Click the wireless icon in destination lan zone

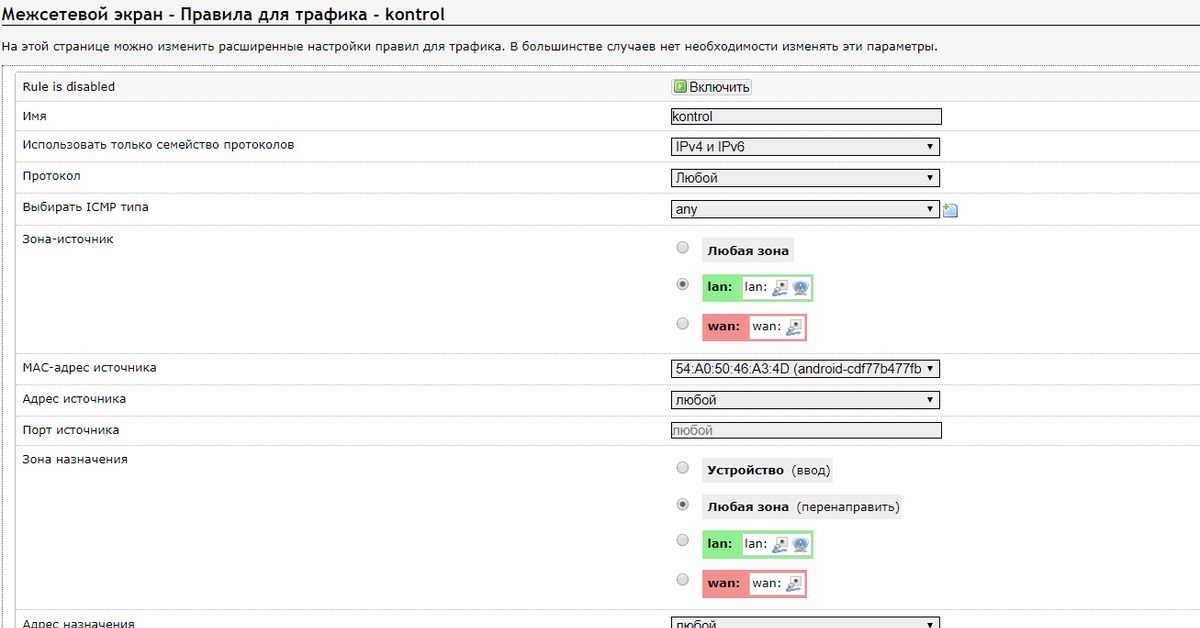click(x=800, y=545)
